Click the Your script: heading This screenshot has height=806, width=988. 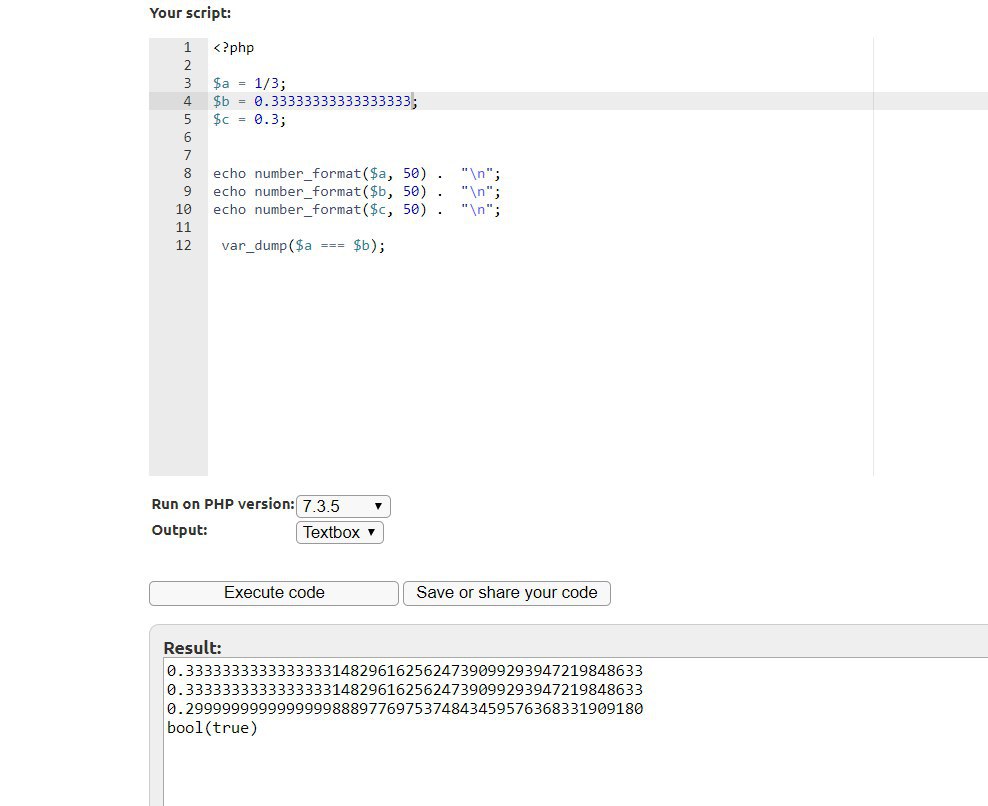coord(190,13)
